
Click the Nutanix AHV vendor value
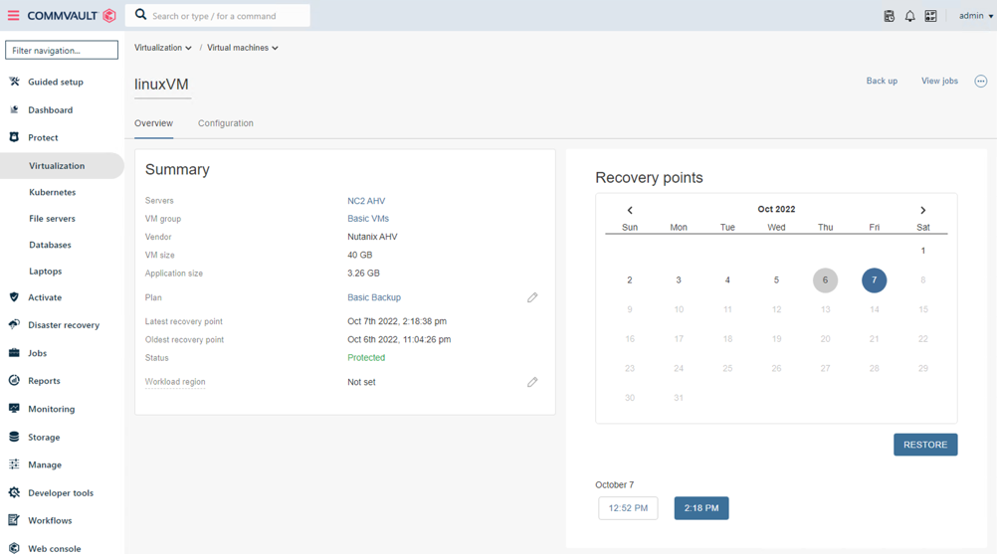click(373, 237)
